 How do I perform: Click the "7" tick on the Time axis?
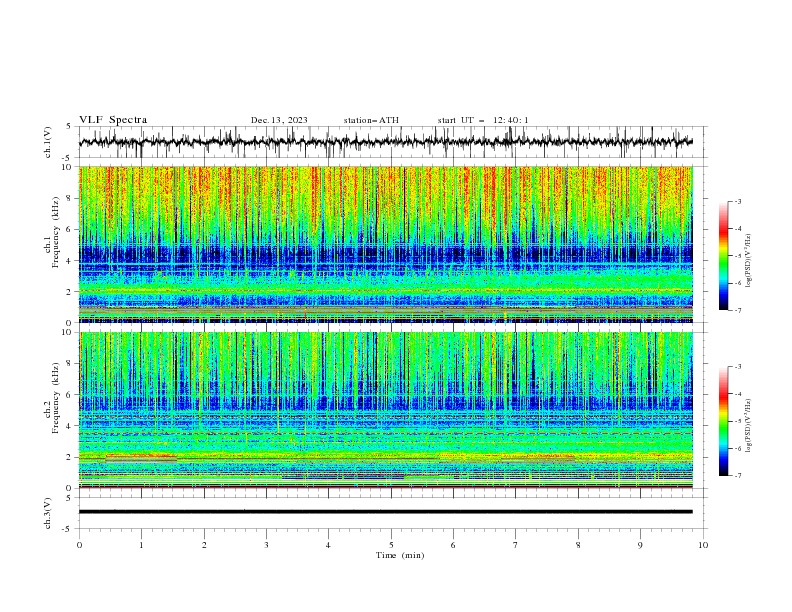(x=516, y=545)
